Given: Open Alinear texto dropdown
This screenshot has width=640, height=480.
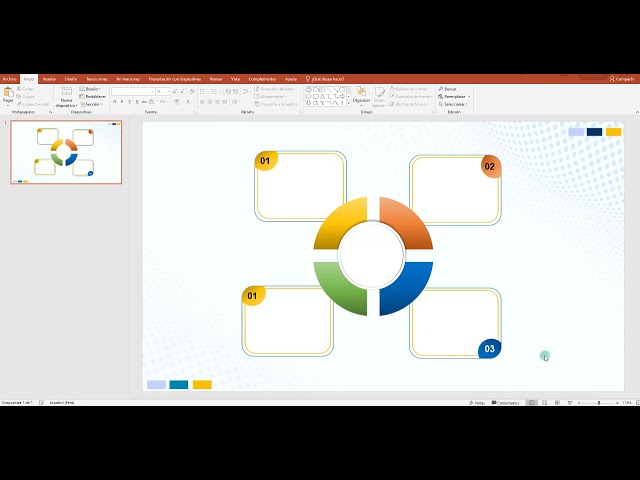Looking at the screenshot, I should point(271,96).
